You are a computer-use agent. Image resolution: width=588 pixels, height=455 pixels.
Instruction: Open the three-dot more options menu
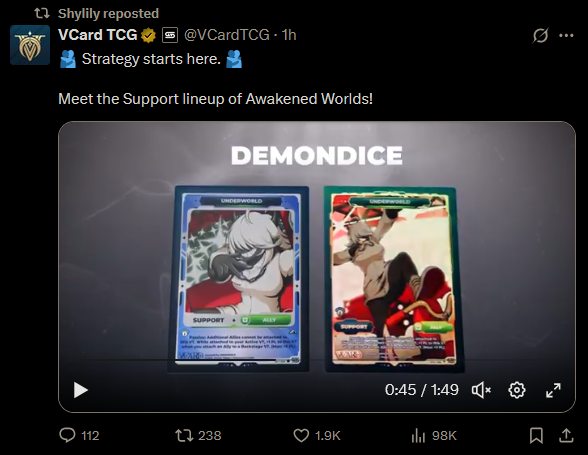(x=566, y=36)
